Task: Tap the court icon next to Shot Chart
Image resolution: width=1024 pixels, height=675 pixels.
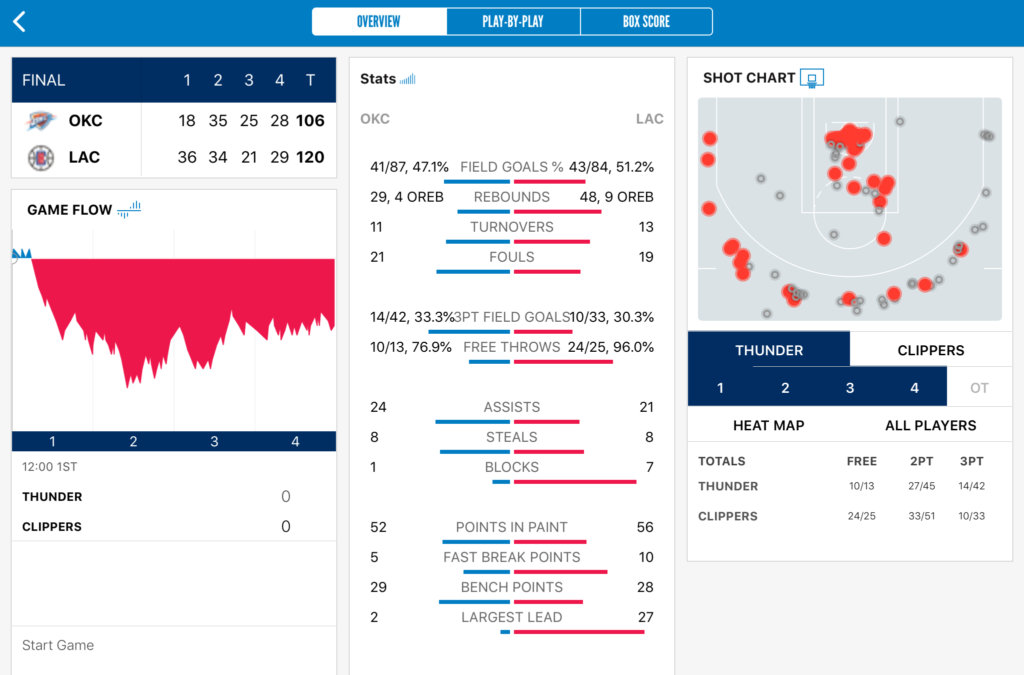Action: (x=812, y=78)
